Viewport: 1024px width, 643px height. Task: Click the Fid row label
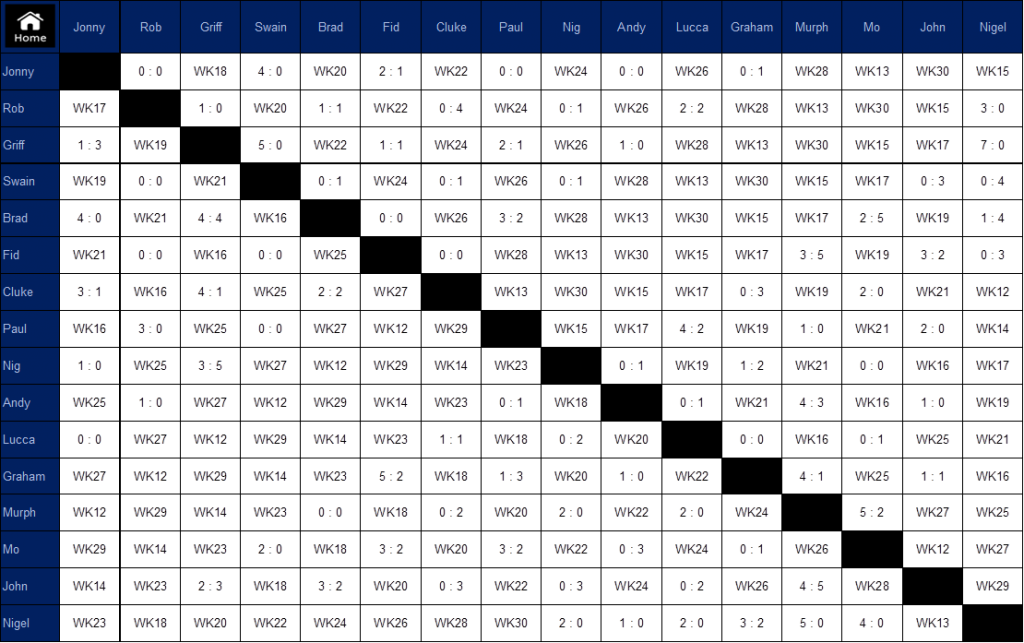click(30, 255)
